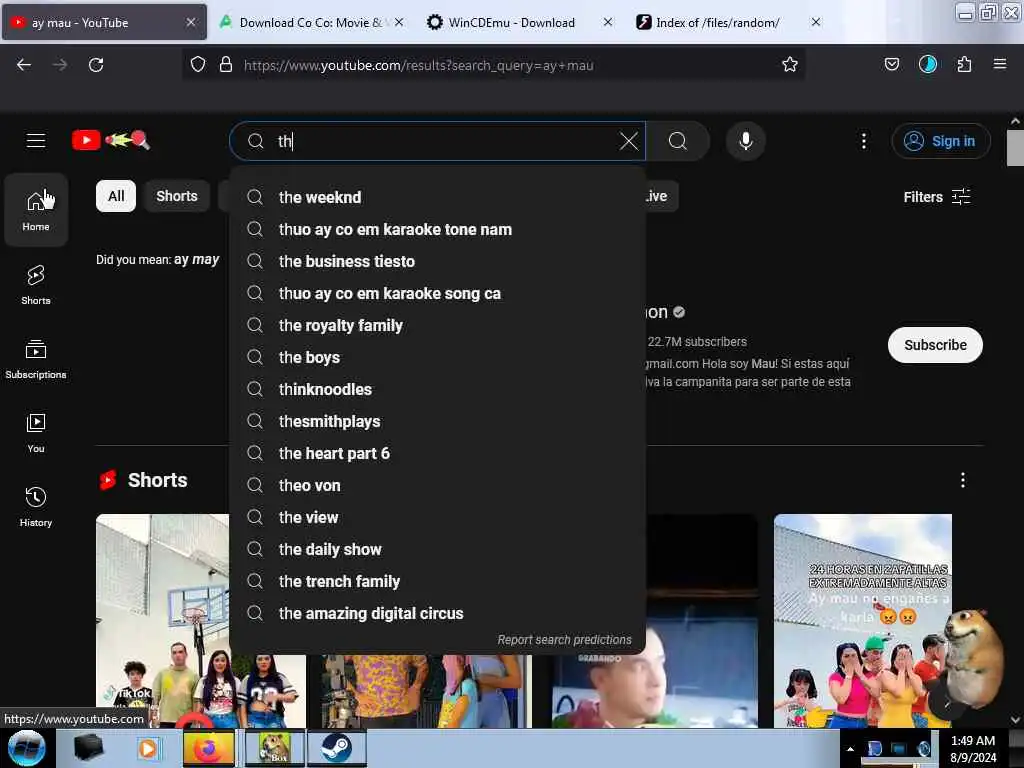This screenshot has height=768, width=1024.
Task: Choose suggestion 'theo von'
Action: point(438,485)
